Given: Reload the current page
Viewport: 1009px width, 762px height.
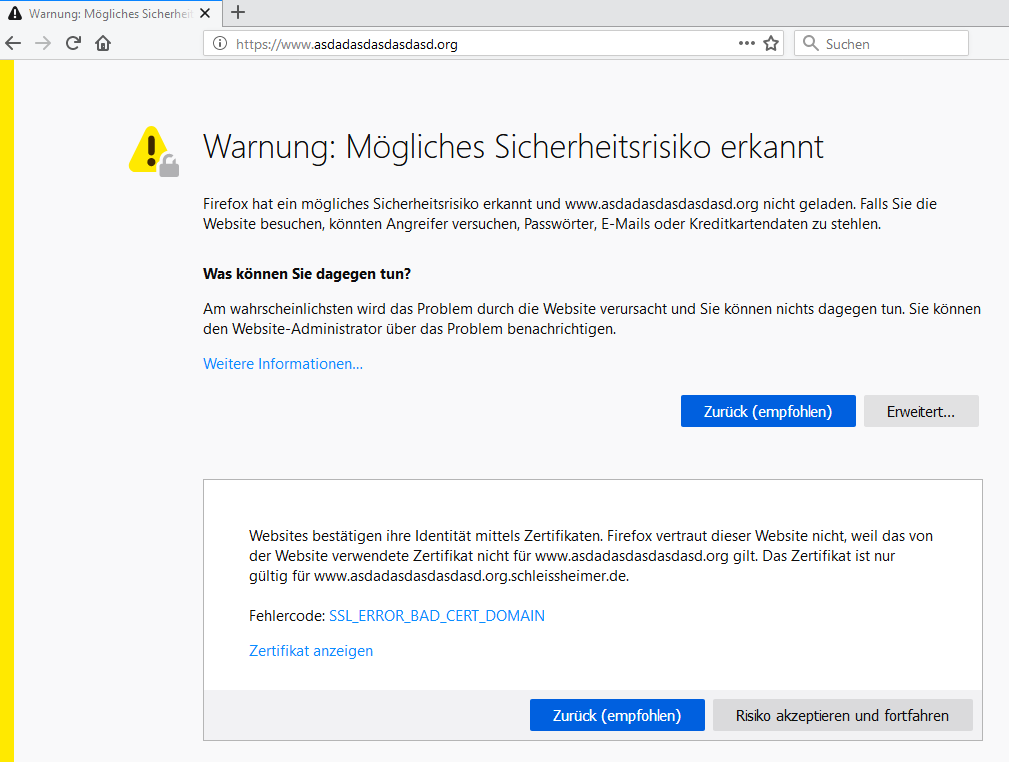Looking at the screenshot, I should [x=73, y=44].
